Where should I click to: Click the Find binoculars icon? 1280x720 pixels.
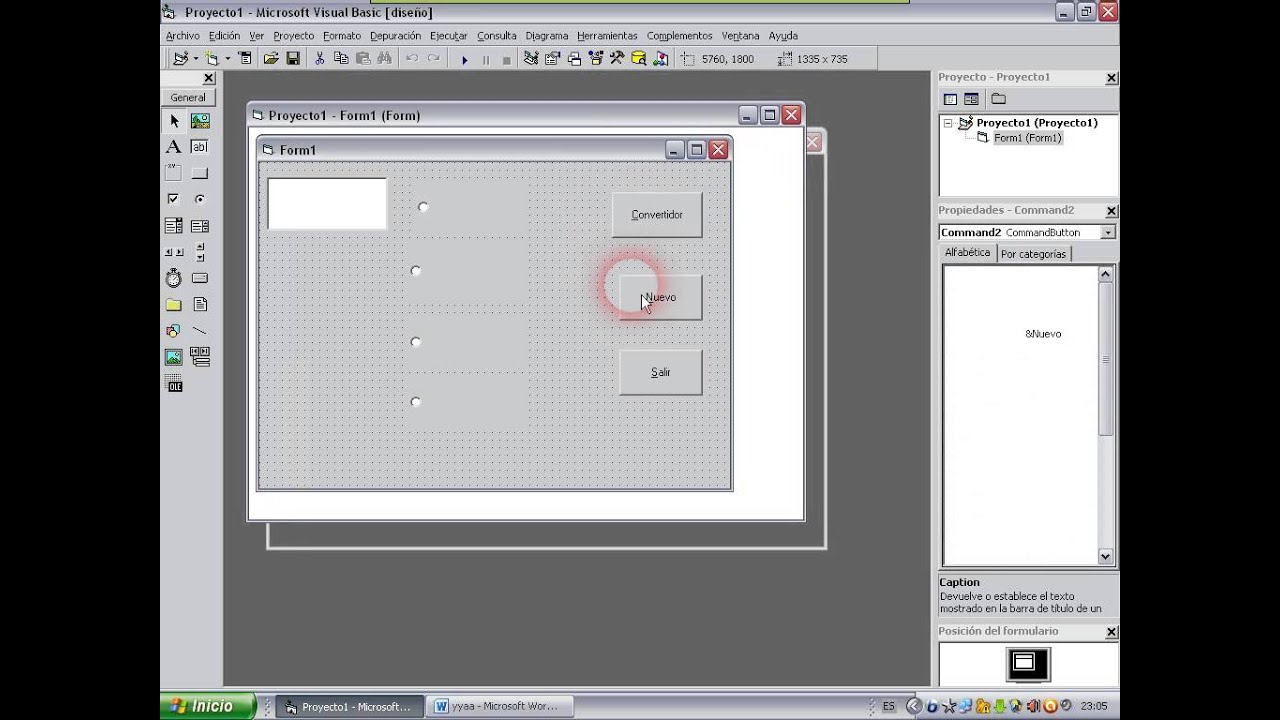pos(384,59)
